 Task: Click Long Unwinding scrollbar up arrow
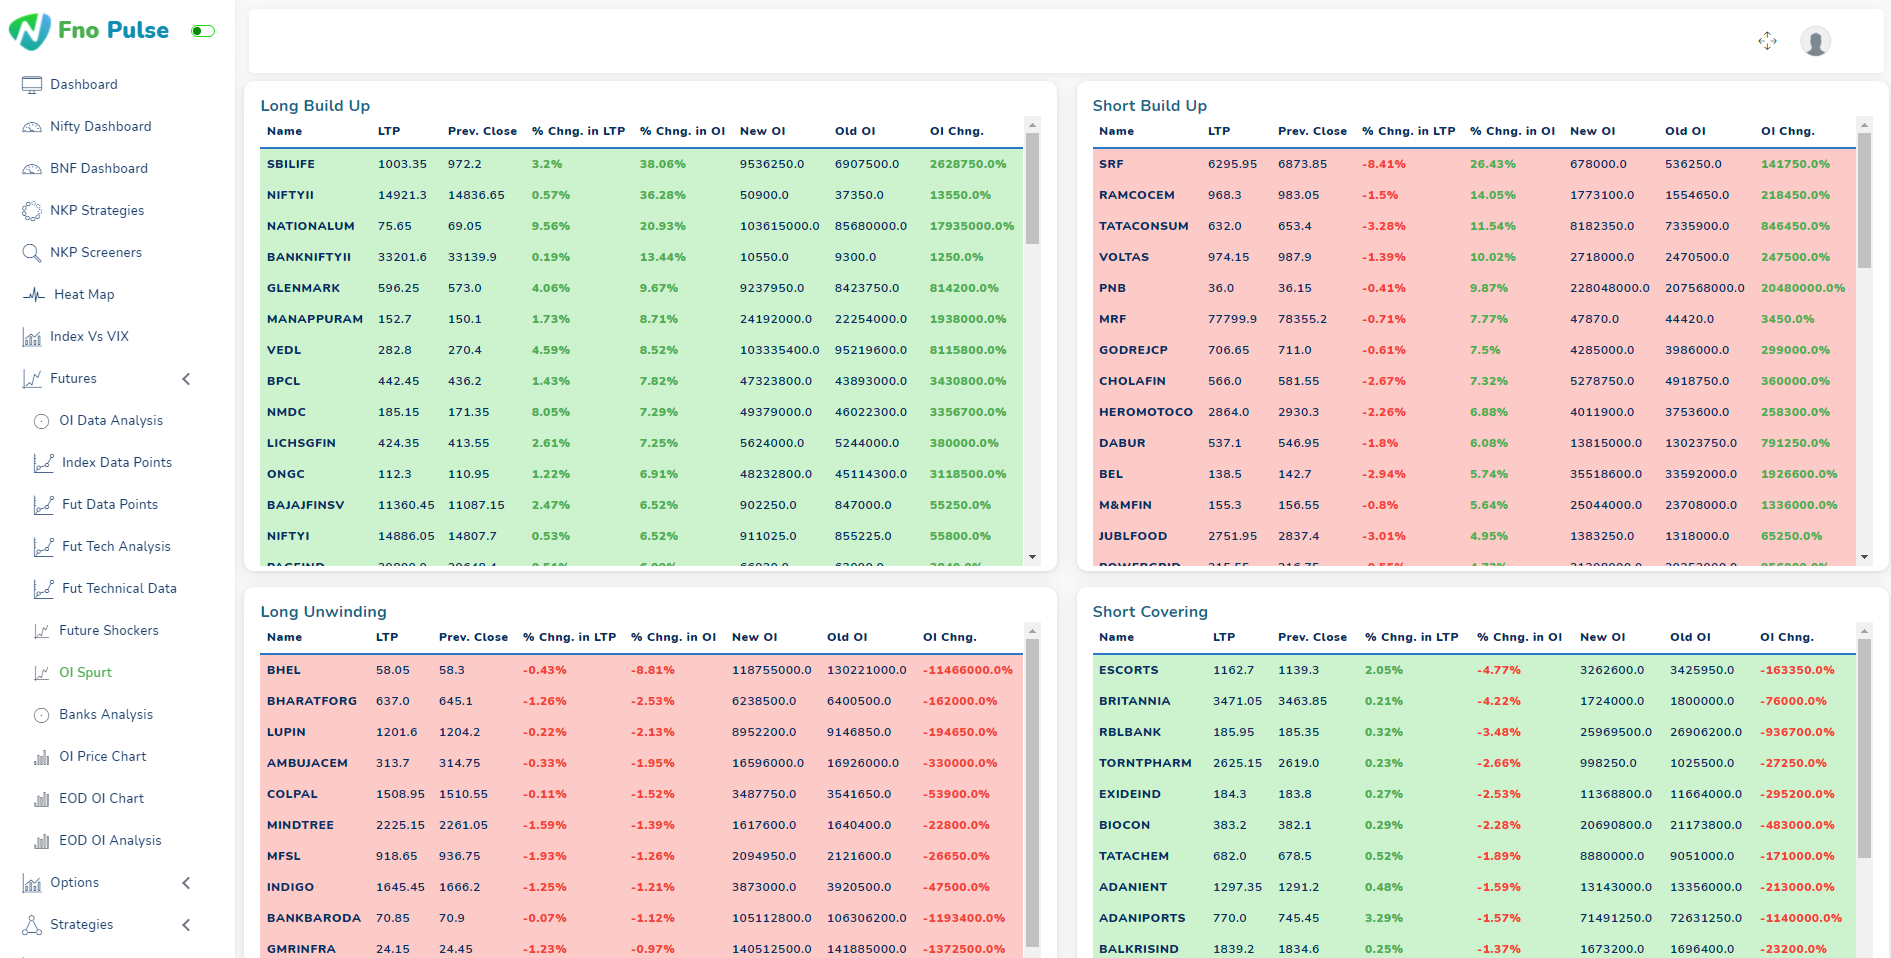1032,631
